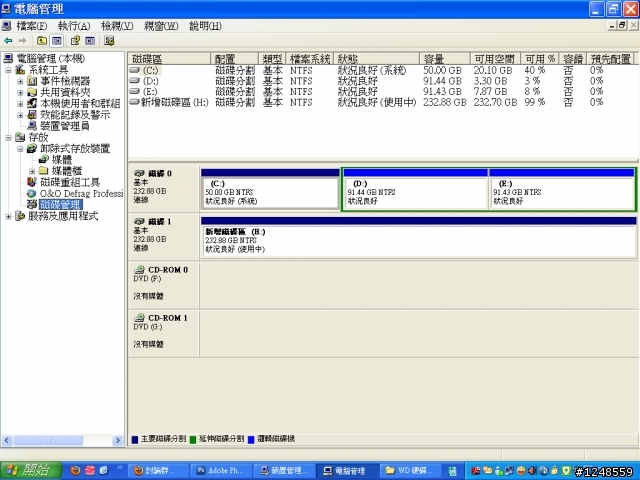The width and height of the screenshot is (640, 480).
Task: Expand the 媒體櫃 node
Action: click(x=31, y=171)
